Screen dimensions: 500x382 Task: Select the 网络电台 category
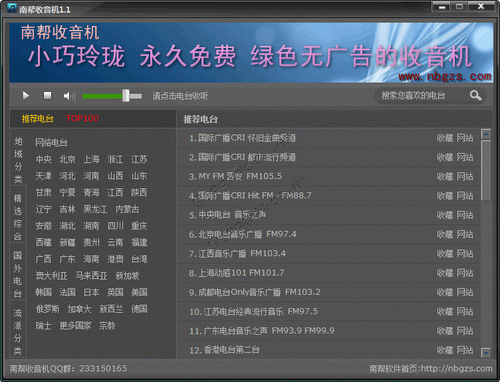click(51, 143)
